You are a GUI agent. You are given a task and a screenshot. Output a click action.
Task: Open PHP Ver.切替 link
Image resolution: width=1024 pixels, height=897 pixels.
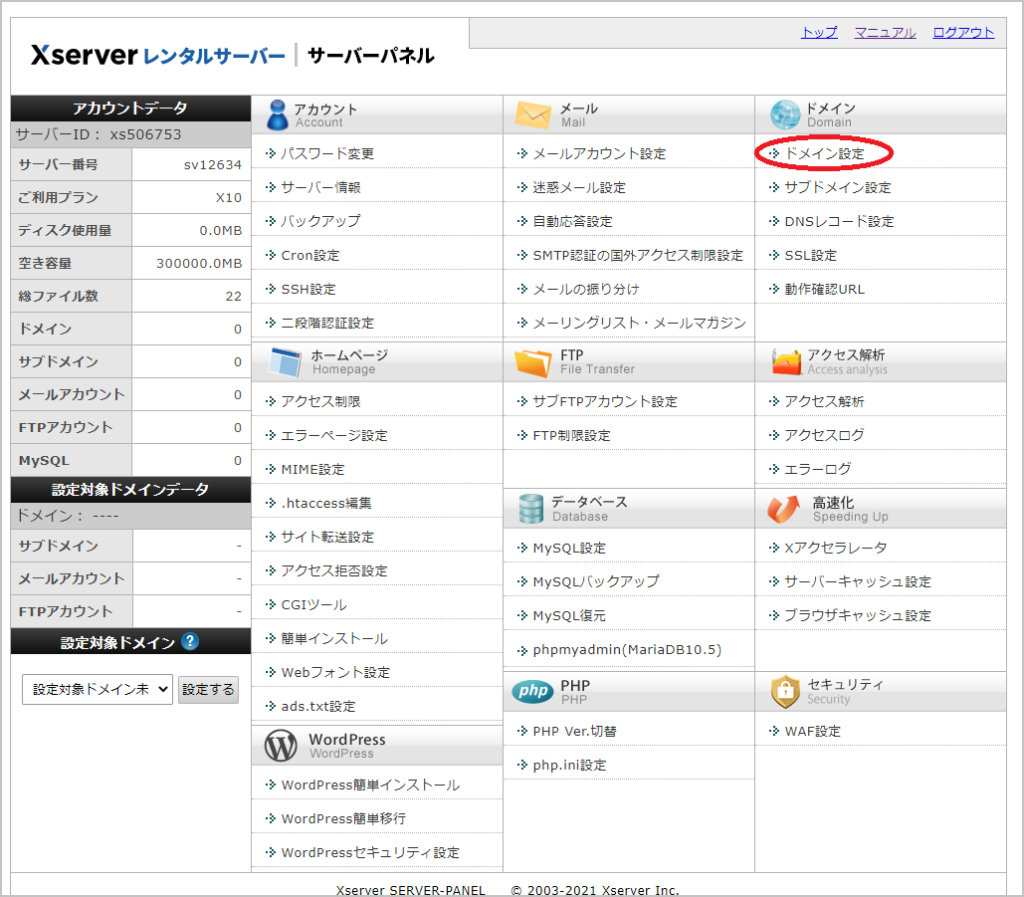pyautogui.click(x=575, y=731)
